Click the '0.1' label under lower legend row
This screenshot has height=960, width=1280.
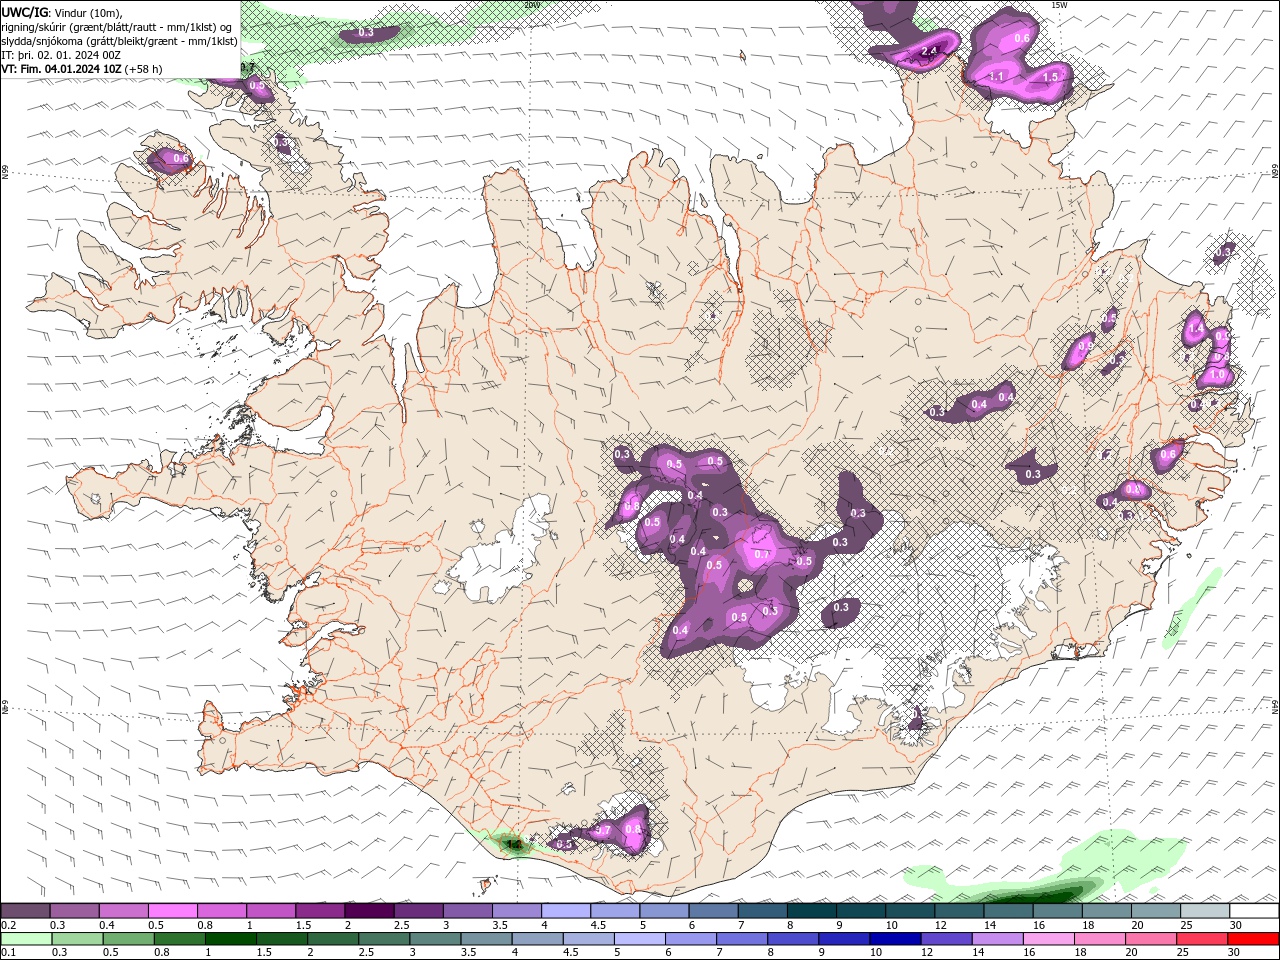(x=8, y=953)
